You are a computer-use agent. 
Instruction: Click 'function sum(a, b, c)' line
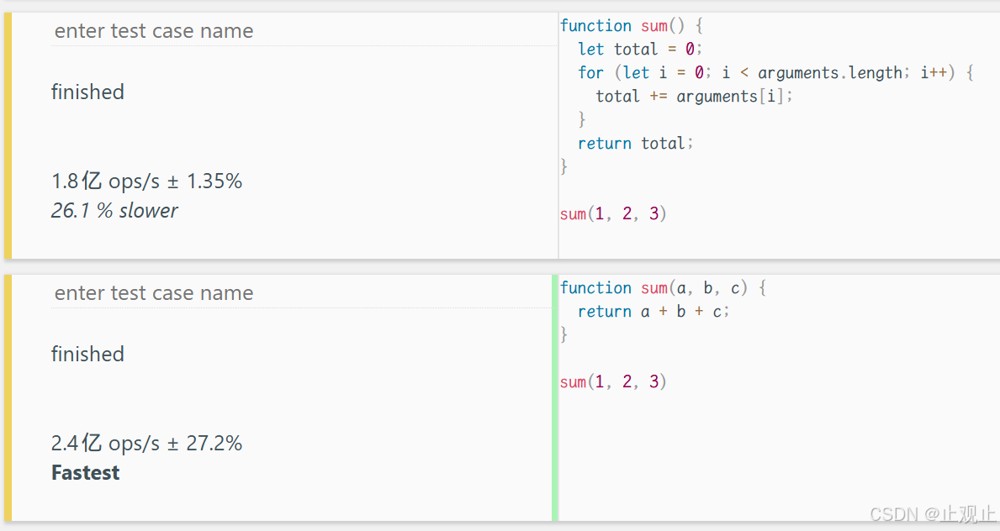(663, 288)
